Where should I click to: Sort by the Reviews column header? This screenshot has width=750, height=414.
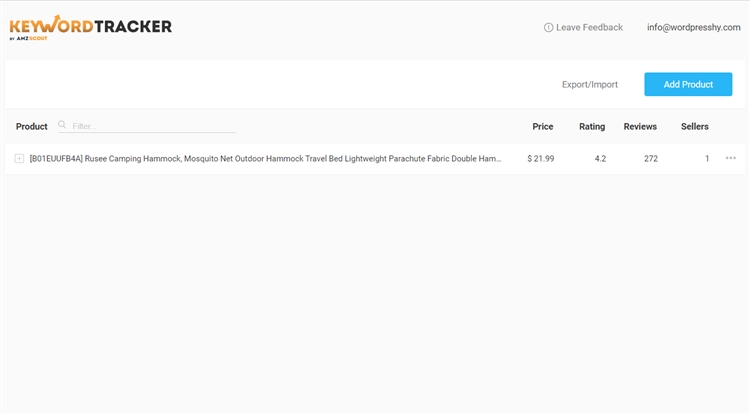pos(640,127)
